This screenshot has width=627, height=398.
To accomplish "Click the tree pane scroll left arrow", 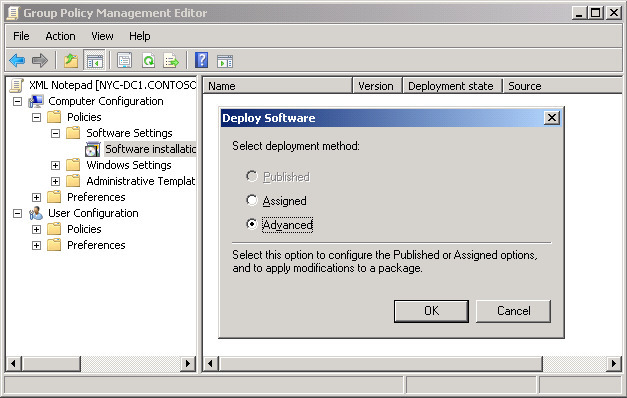I will [x=14, y=364].
